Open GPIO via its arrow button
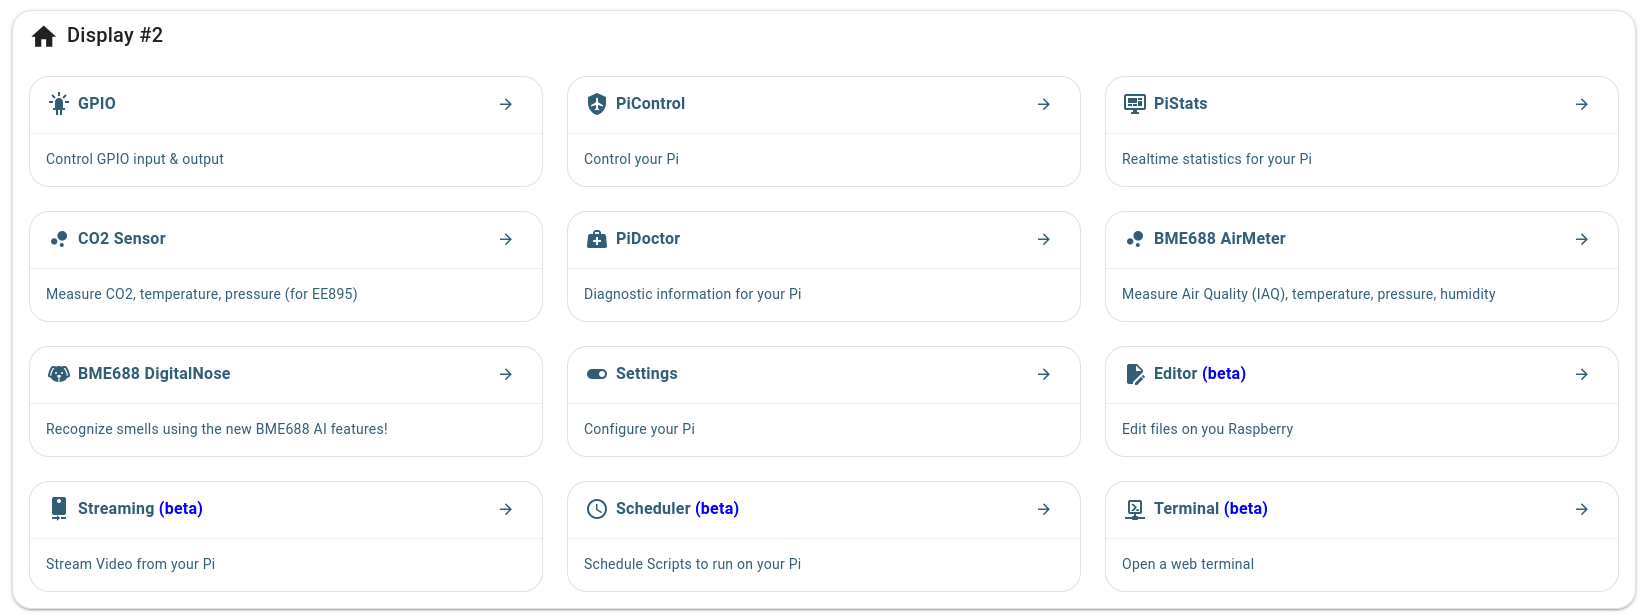Screen dimensions: 1646x616 (506, 104)
